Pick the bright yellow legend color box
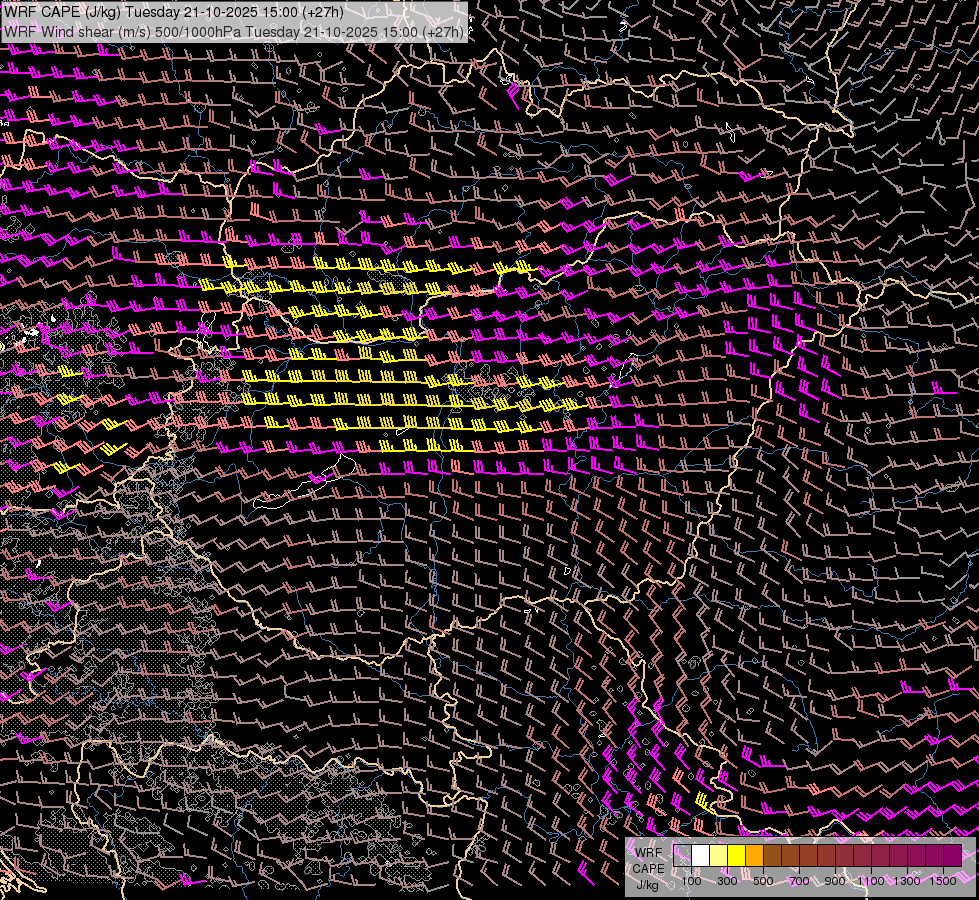Screen dimensions: 979x900 (x=737, y=855)
